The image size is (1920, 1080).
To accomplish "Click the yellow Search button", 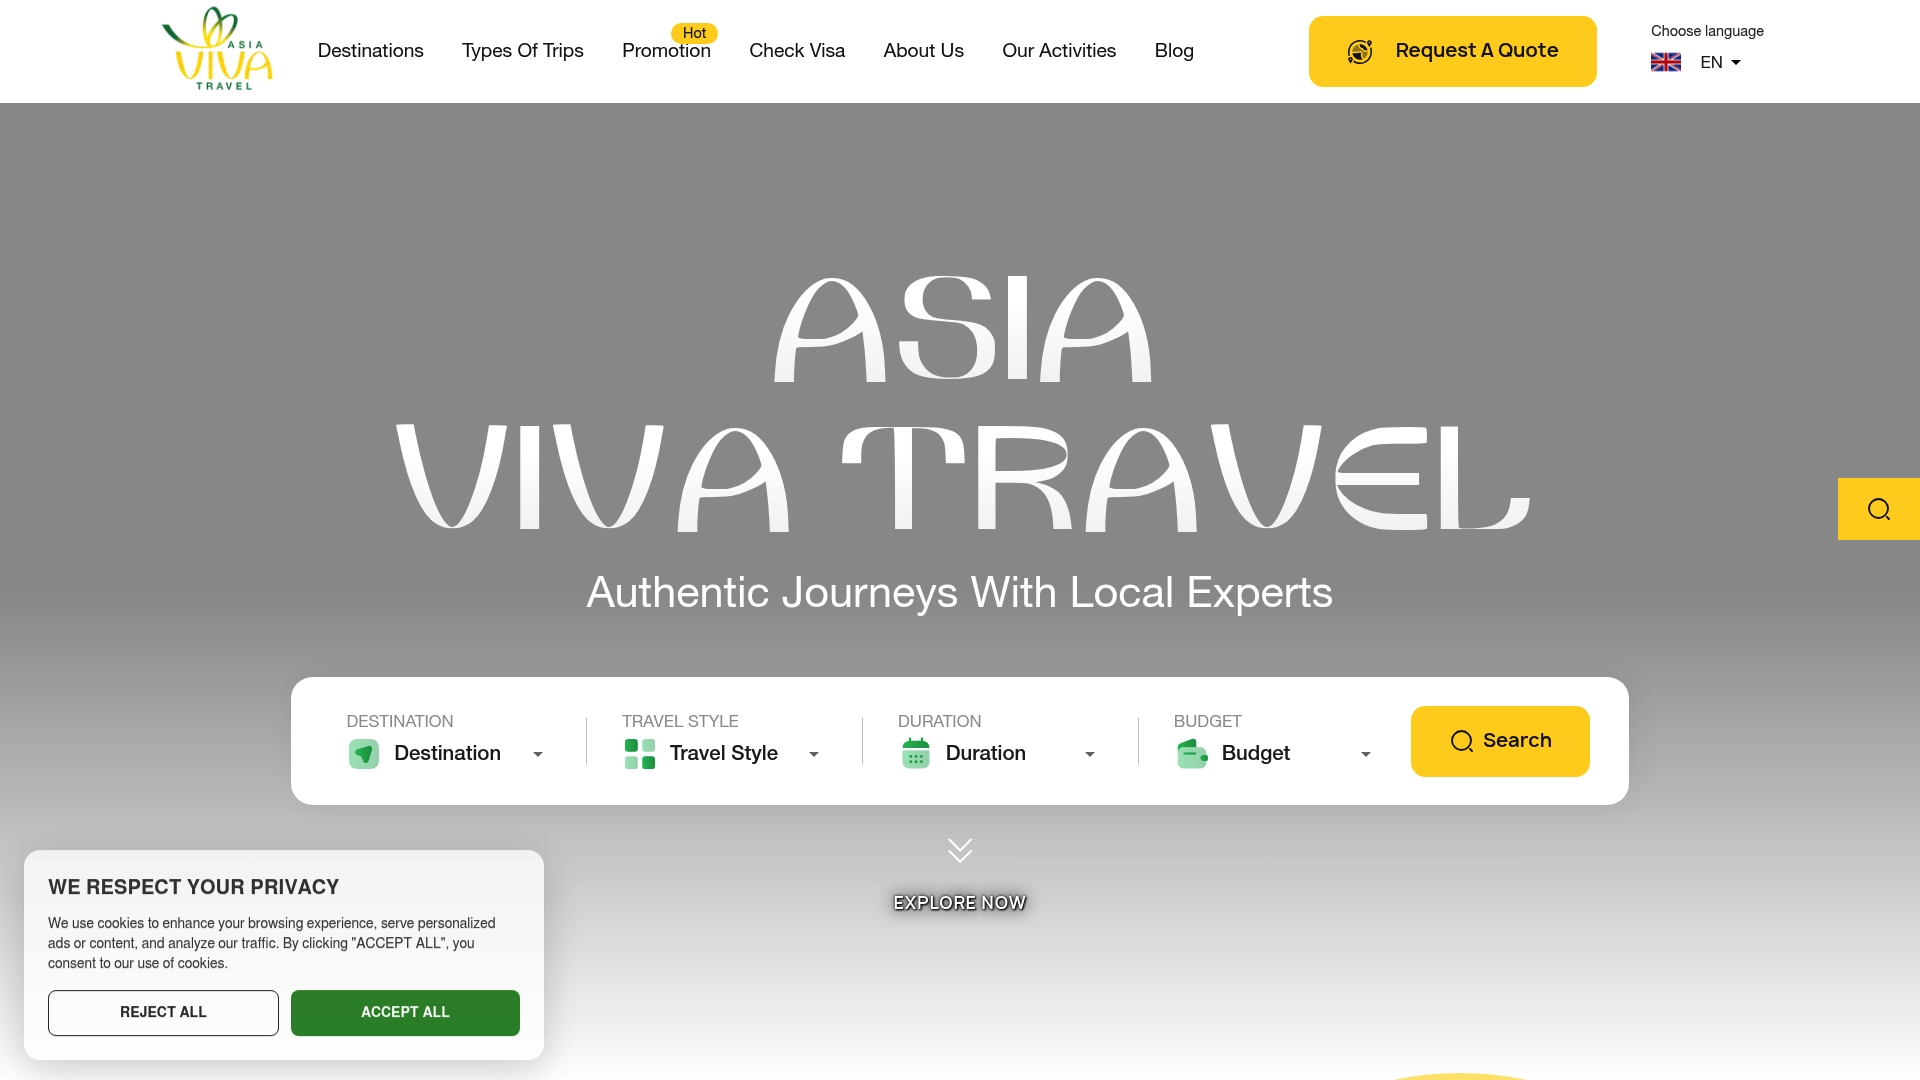I will tap(1500, 741).
